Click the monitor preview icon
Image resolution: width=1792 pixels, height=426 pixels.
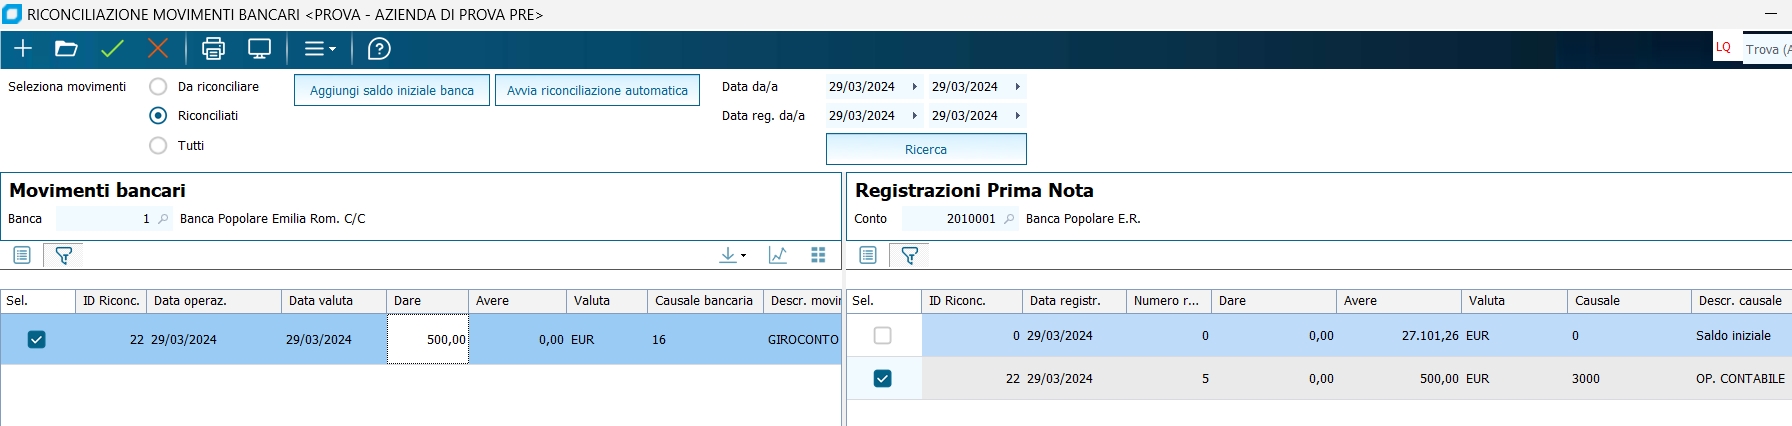point(260,49)
